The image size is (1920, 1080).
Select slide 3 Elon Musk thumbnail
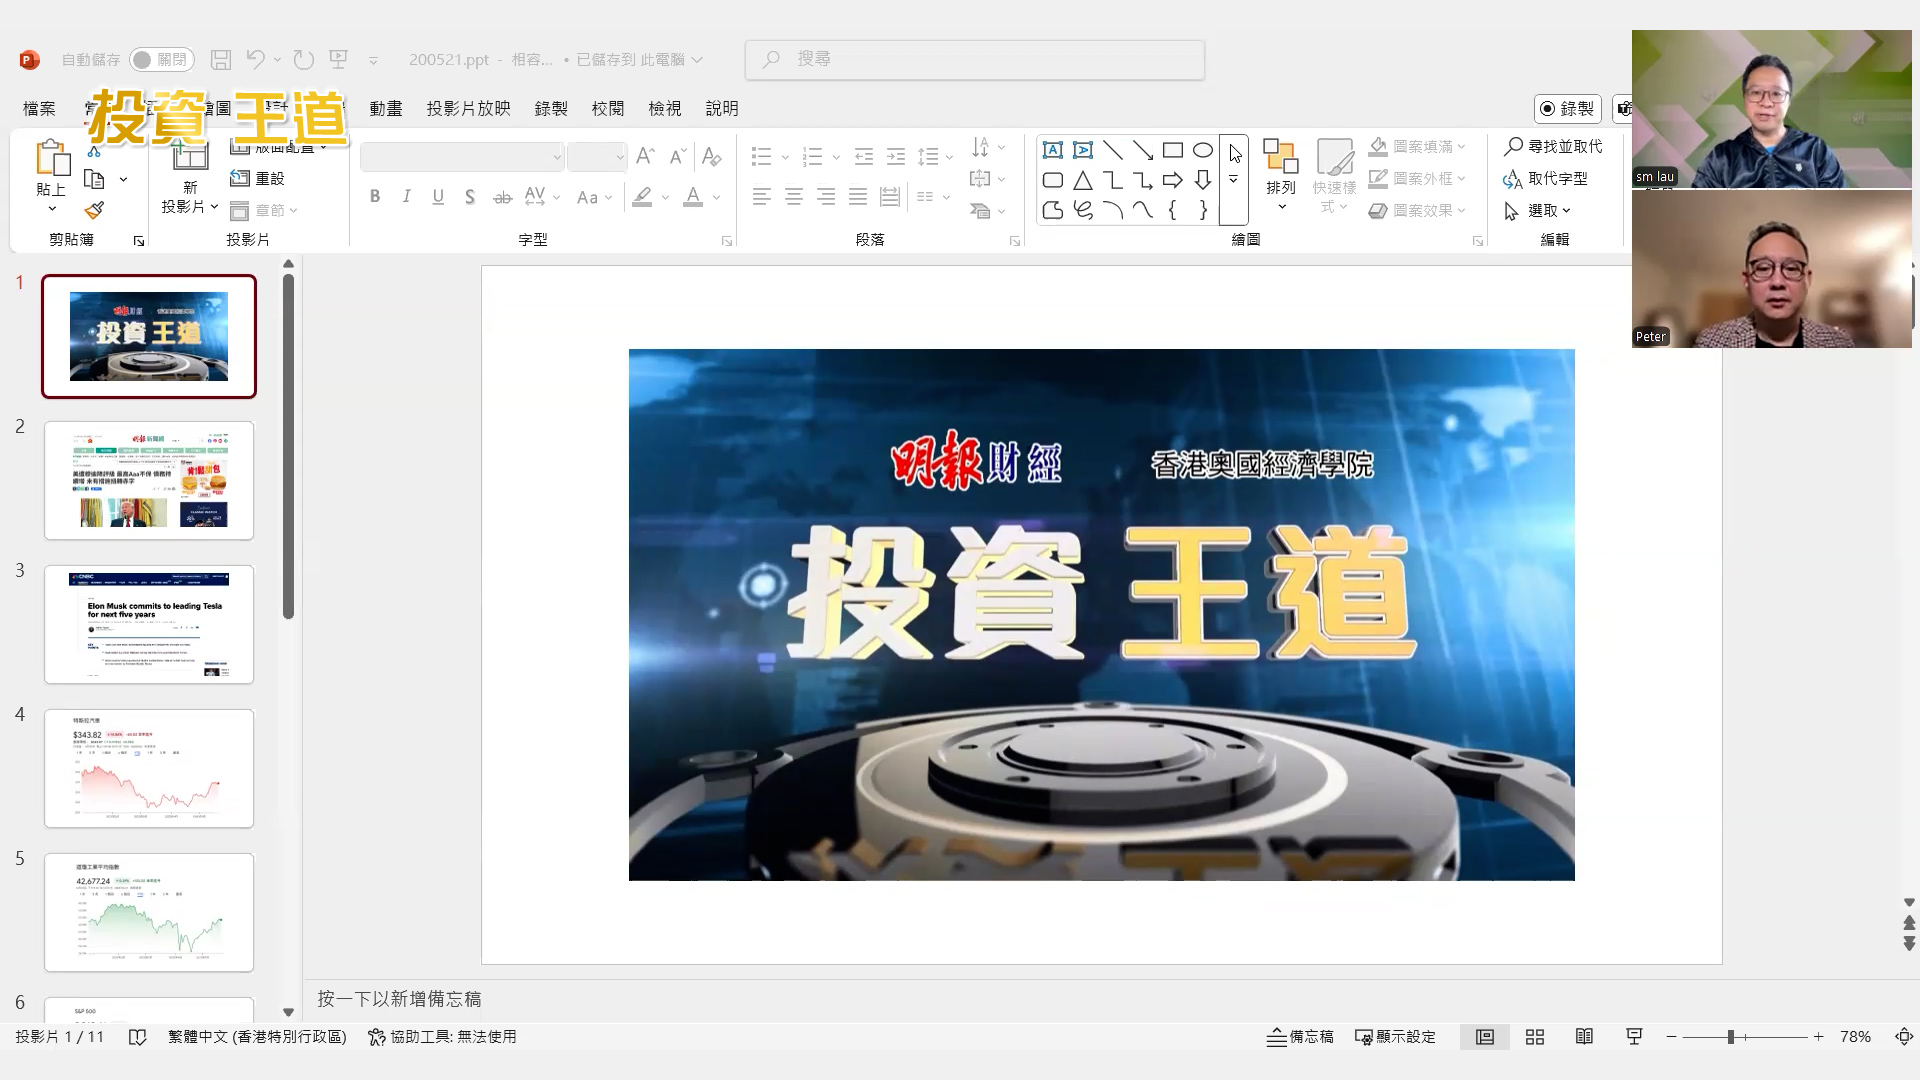[x=149, y=624]
